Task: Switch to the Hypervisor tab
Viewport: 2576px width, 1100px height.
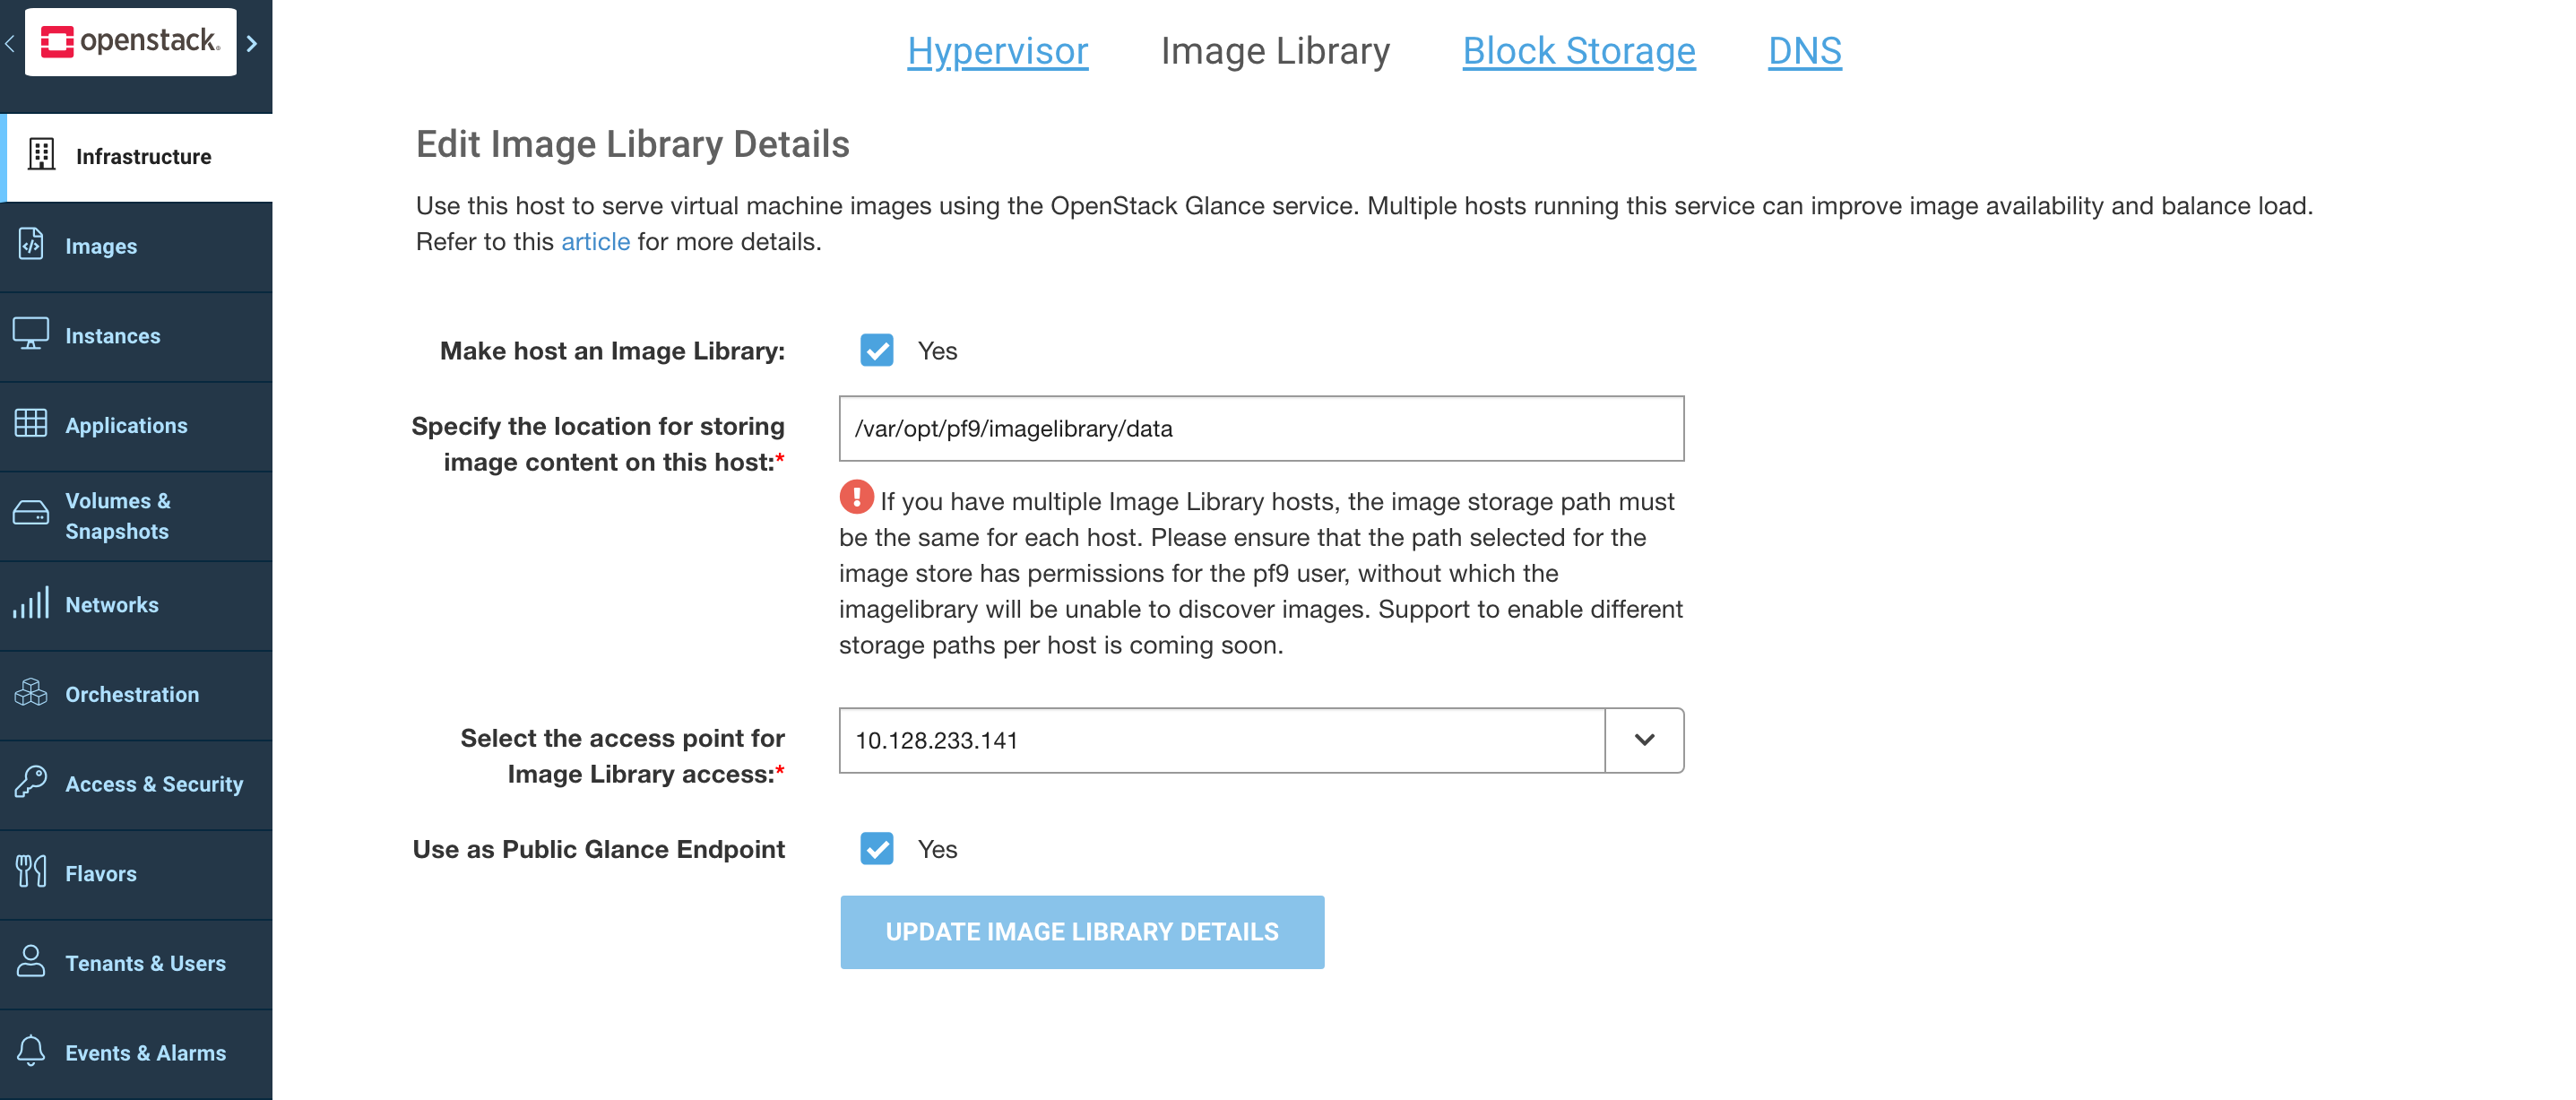Action: (x=997, y=51)
